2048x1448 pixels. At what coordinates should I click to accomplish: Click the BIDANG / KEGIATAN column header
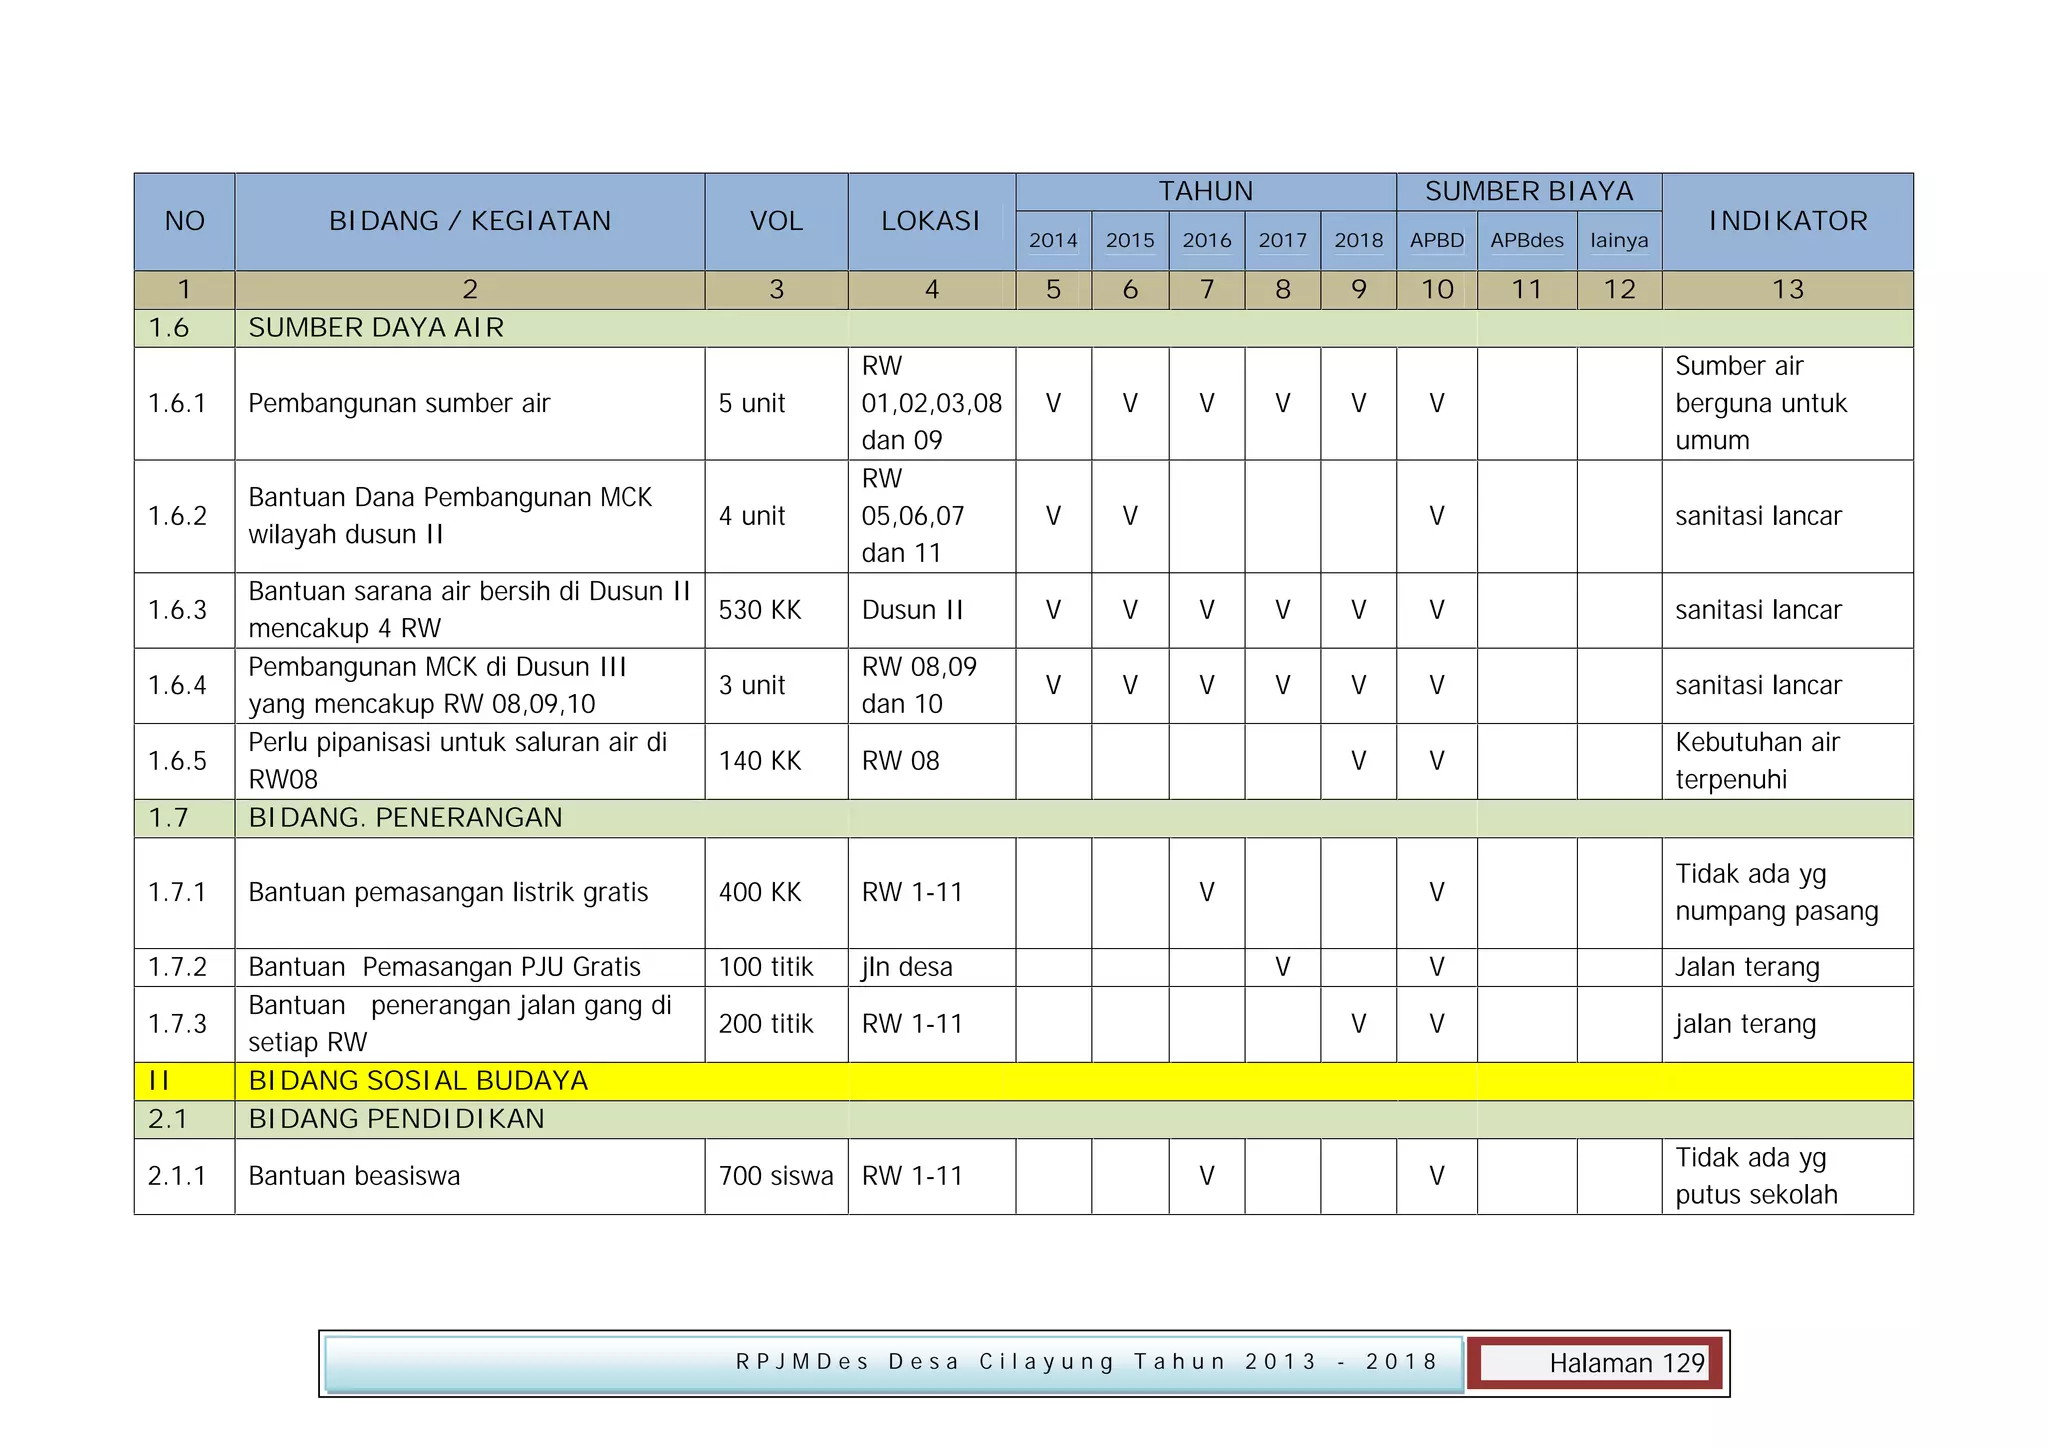pyautogui.click(x=469, y=221)
